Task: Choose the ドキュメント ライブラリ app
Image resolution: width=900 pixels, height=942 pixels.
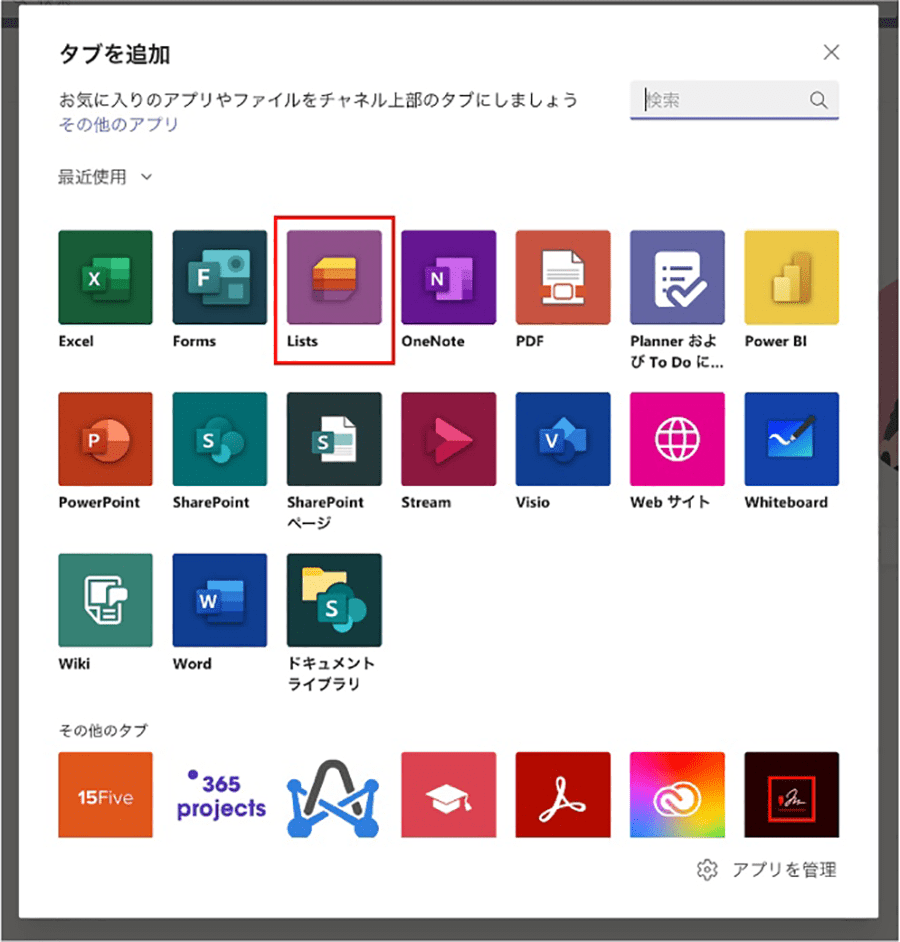Action: (334, 600)
